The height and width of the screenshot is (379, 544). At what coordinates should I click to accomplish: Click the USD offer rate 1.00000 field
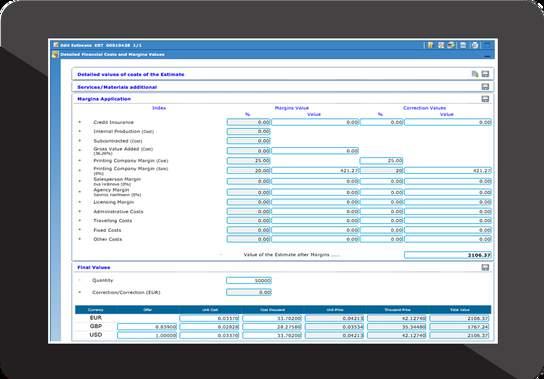147,335
